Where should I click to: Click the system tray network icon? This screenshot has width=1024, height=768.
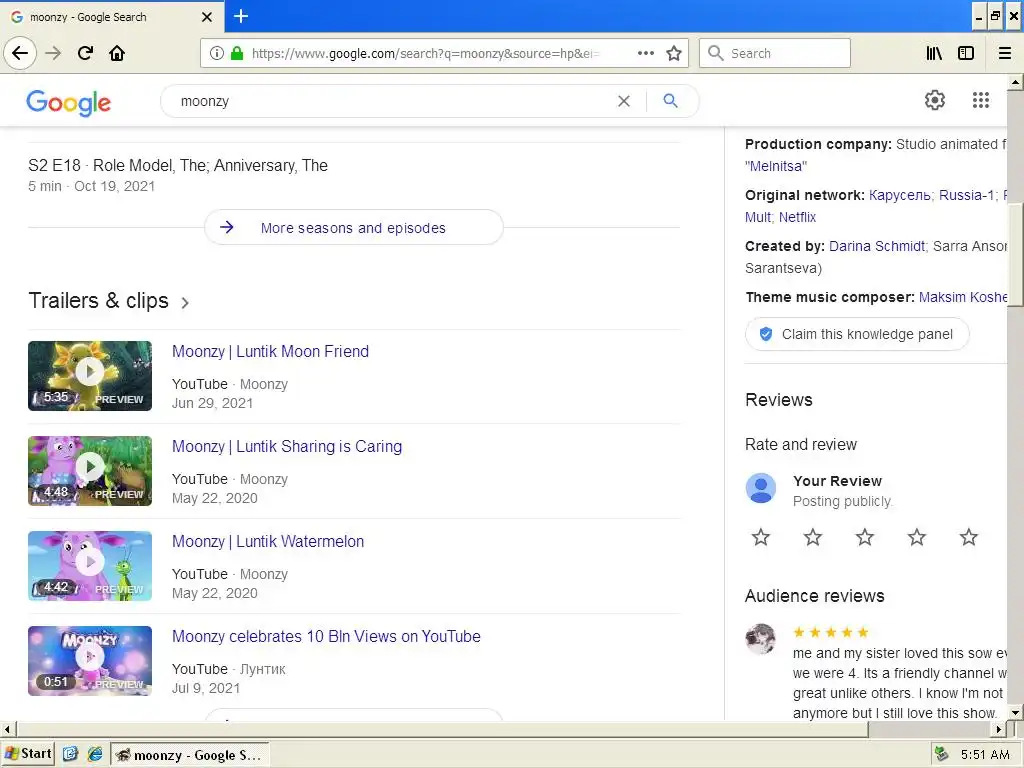tap(942, 754)
